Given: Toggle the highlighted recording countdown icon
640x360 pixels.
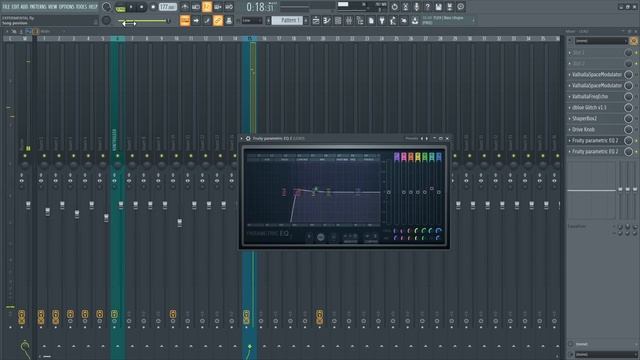Looking at the screenshot, I should [x=207, y=7].
